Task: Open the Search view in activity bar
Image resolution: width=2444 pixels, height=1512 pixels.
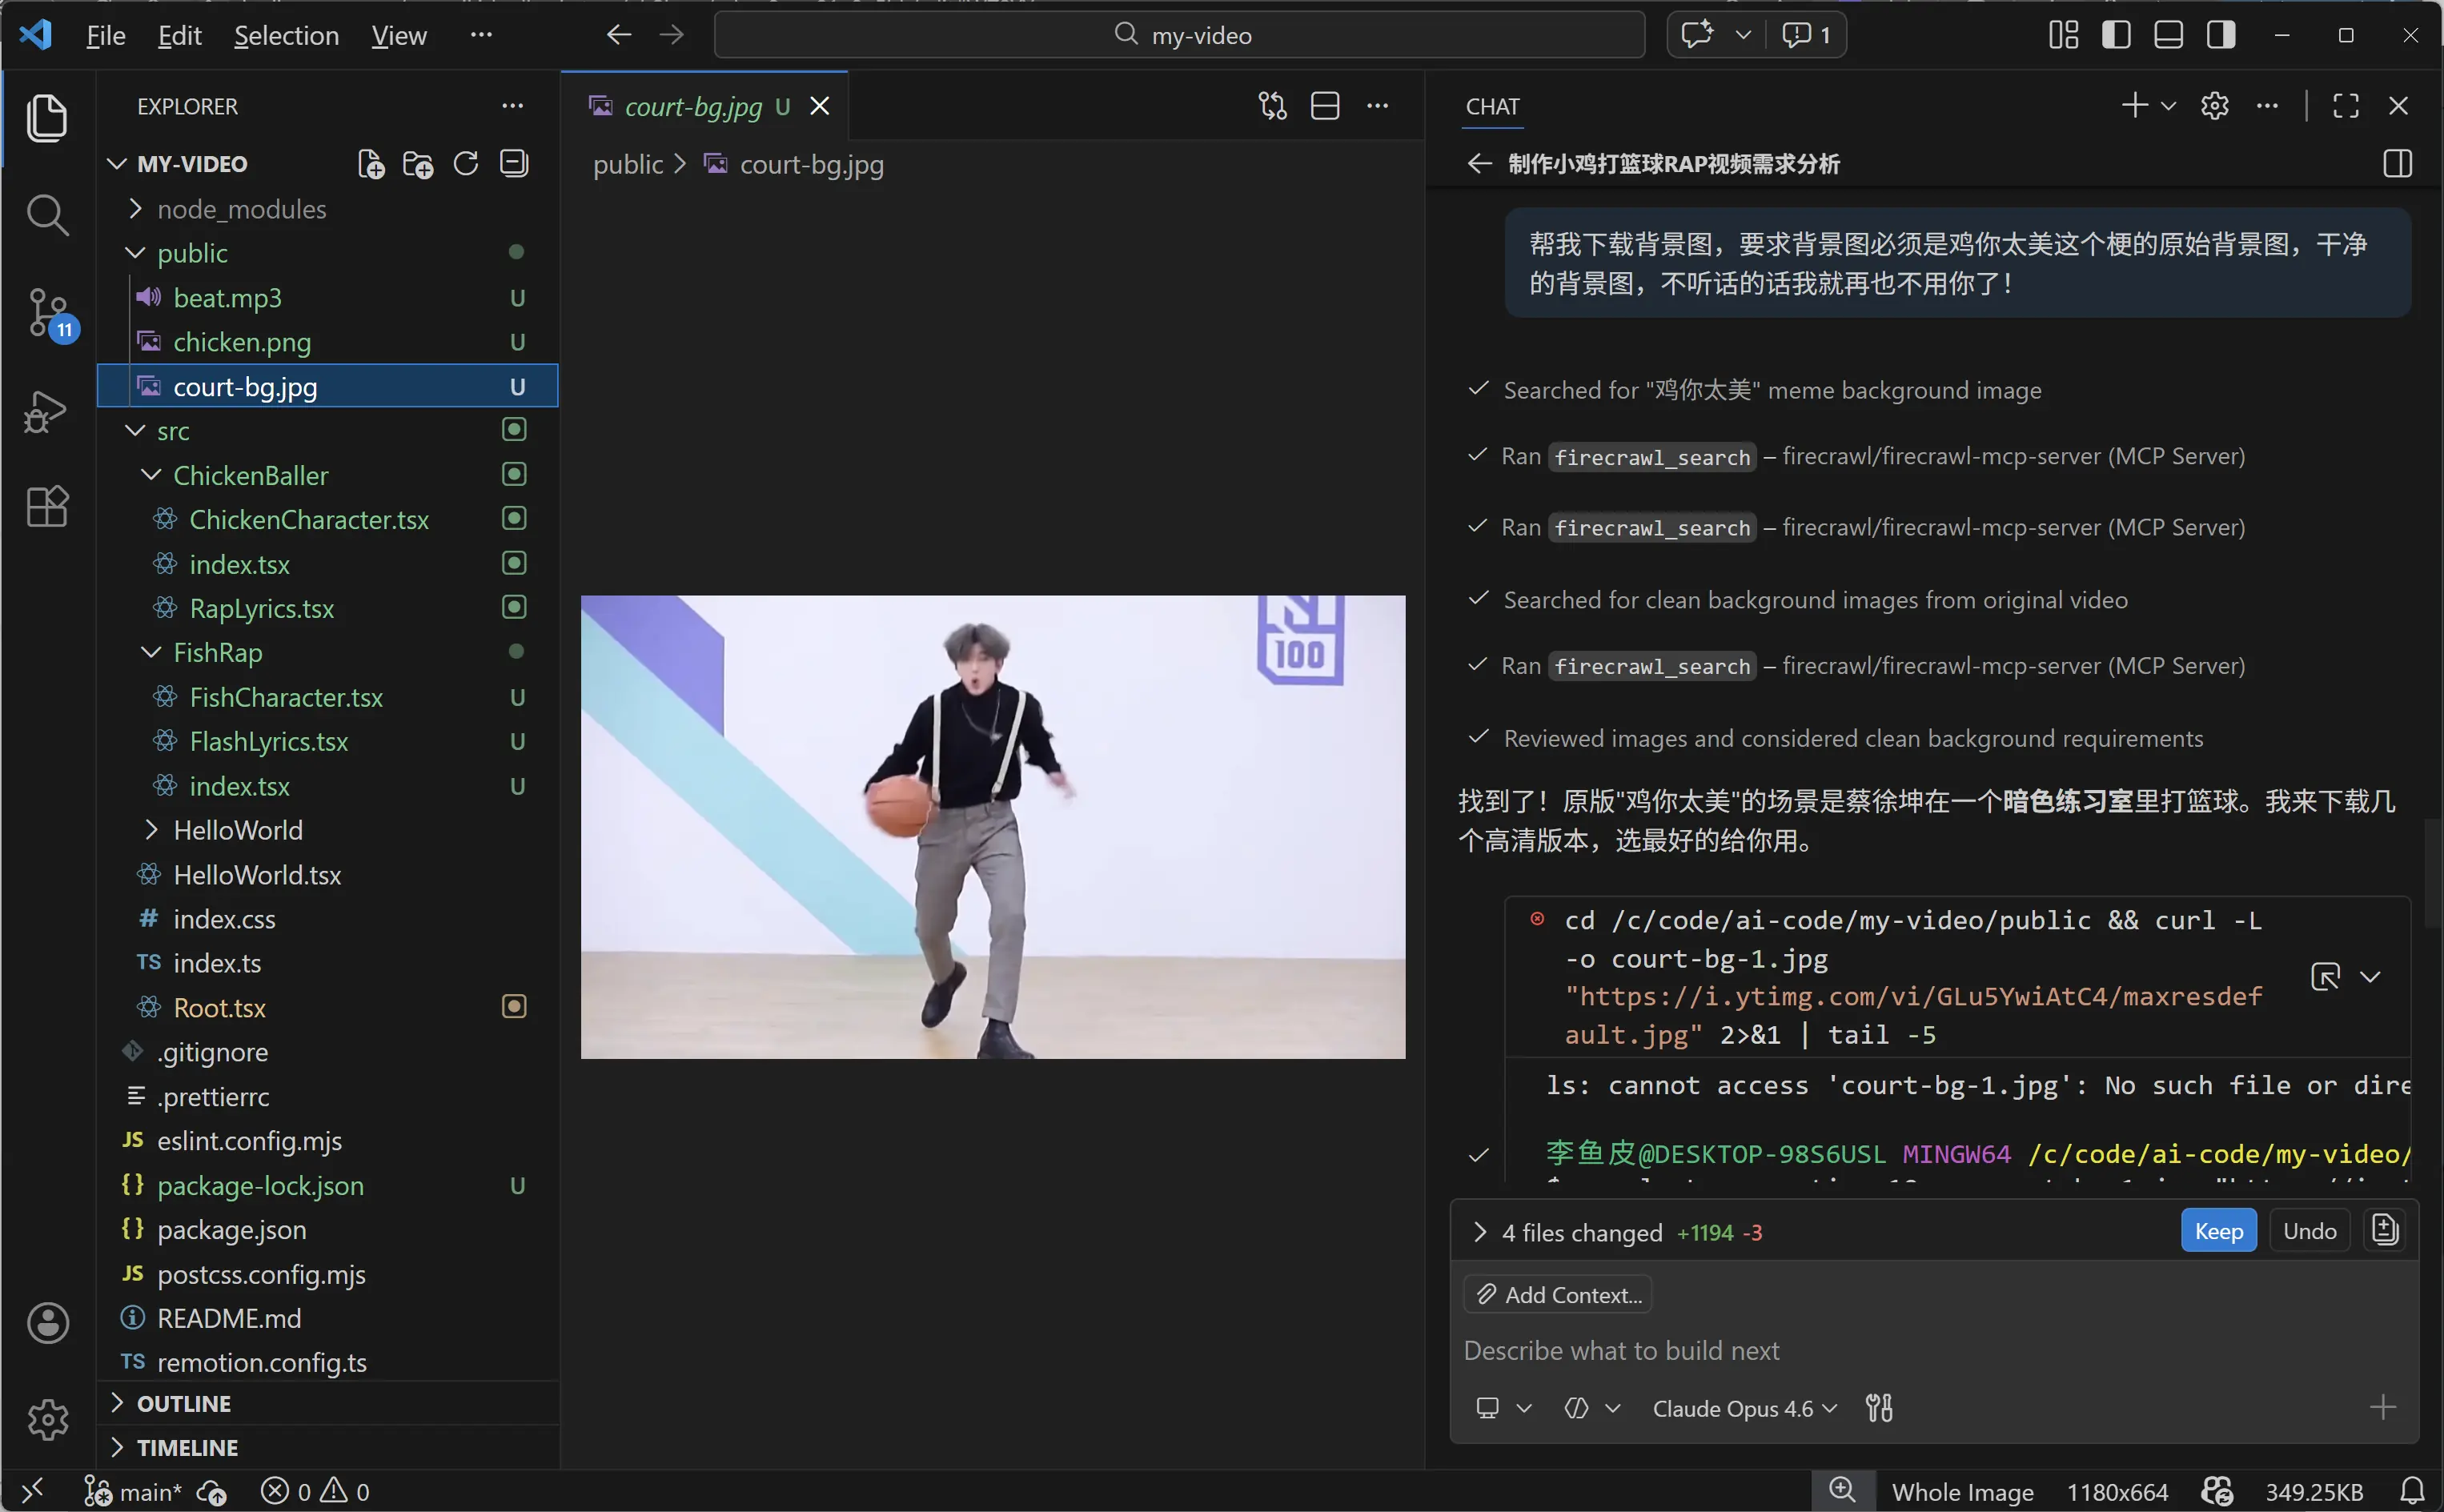Action: tap(47, 215)
